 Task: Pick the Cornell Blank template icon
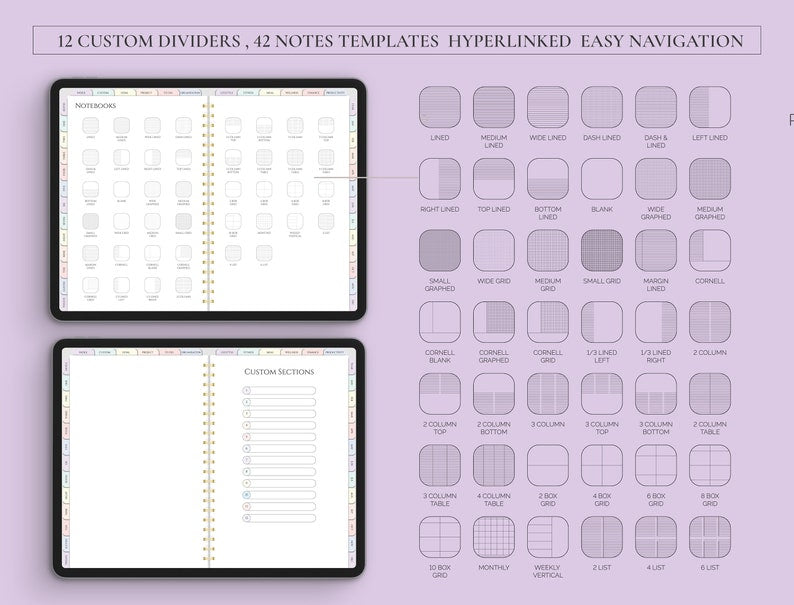[x=440, y=322]
